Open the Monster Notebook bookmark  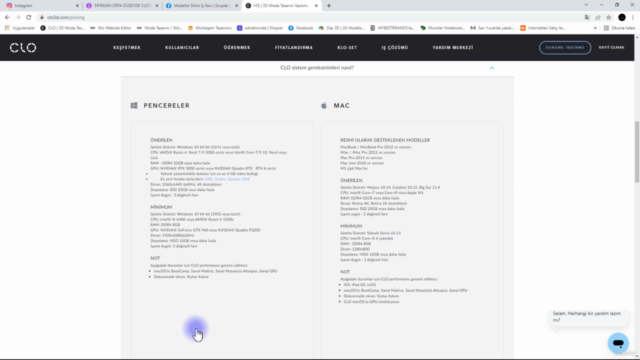[x=442, y=28]
